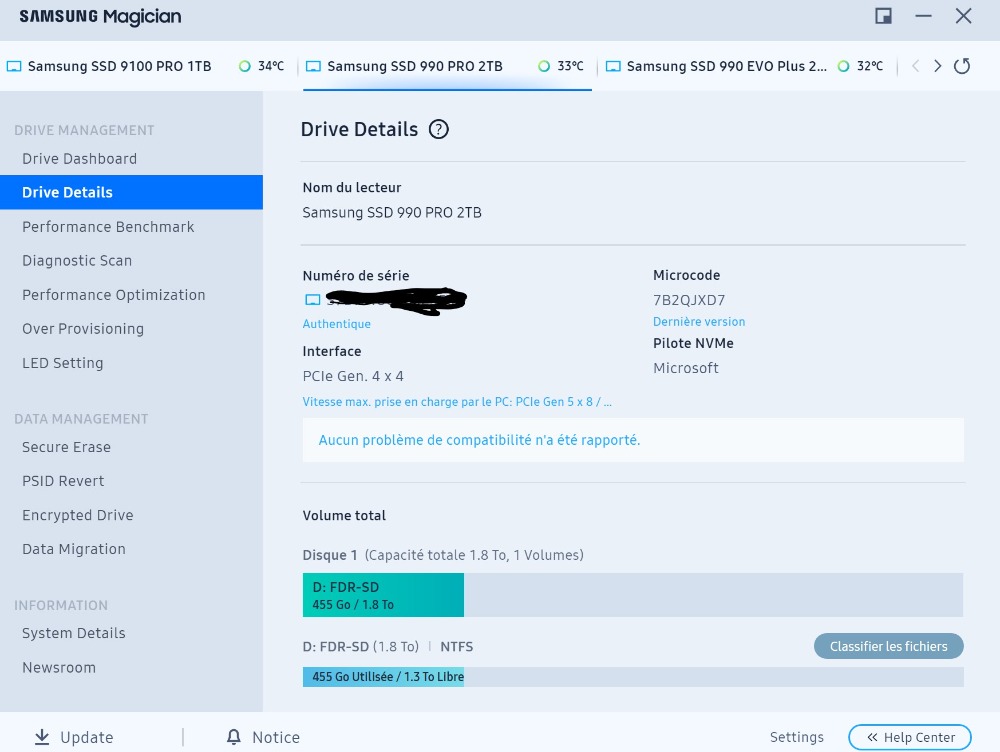Expand the truncated Vitesse max. link
The image size is (1000, 752).
click(457, 402)
